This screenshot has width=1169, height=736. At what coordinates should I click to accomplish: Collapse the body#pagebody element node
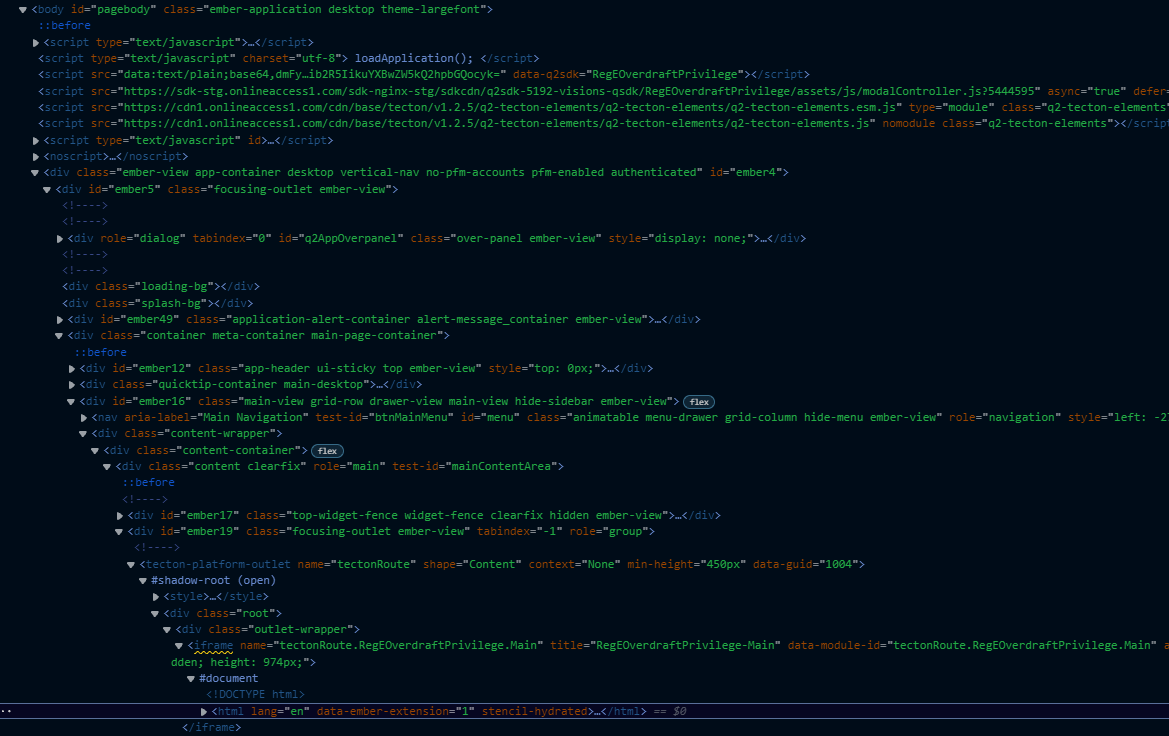point(23,10)
